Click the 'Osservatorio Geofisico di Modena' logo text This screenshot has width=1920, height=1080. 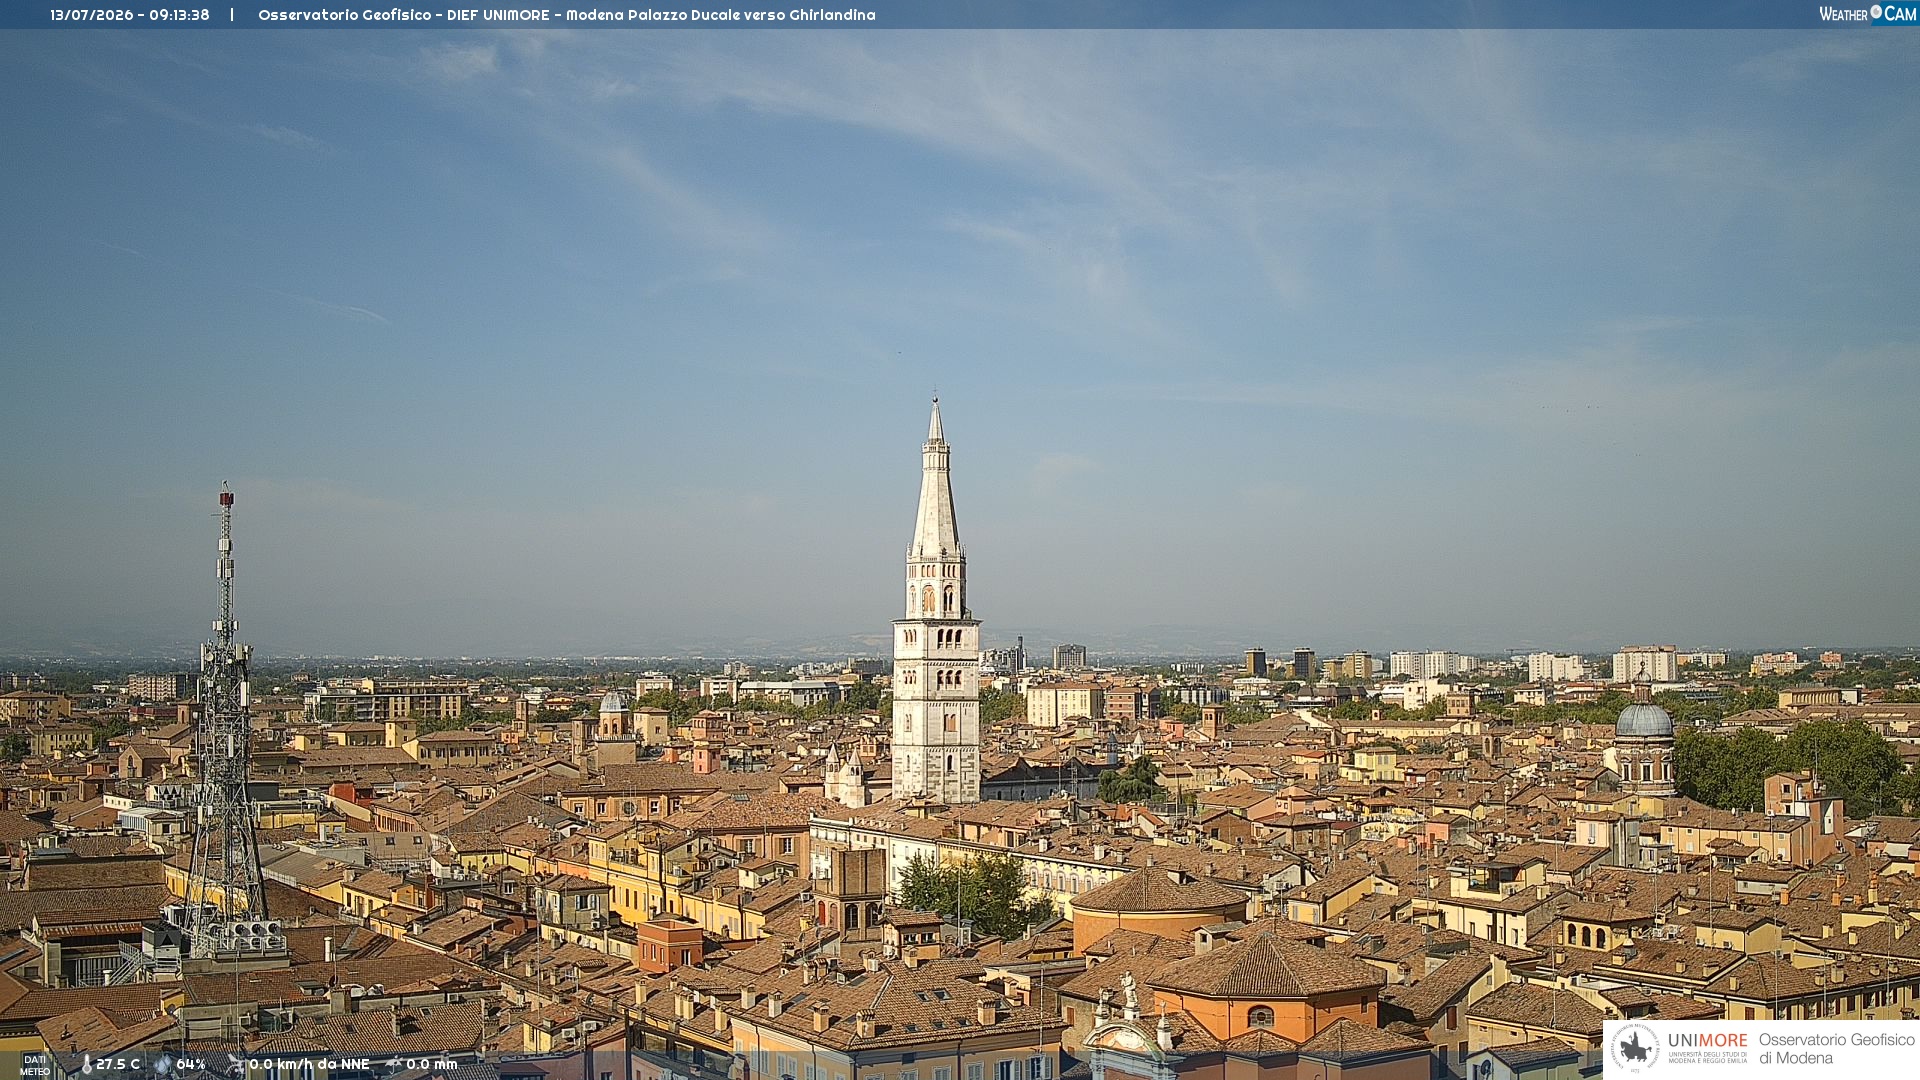pos(1836,1049)
